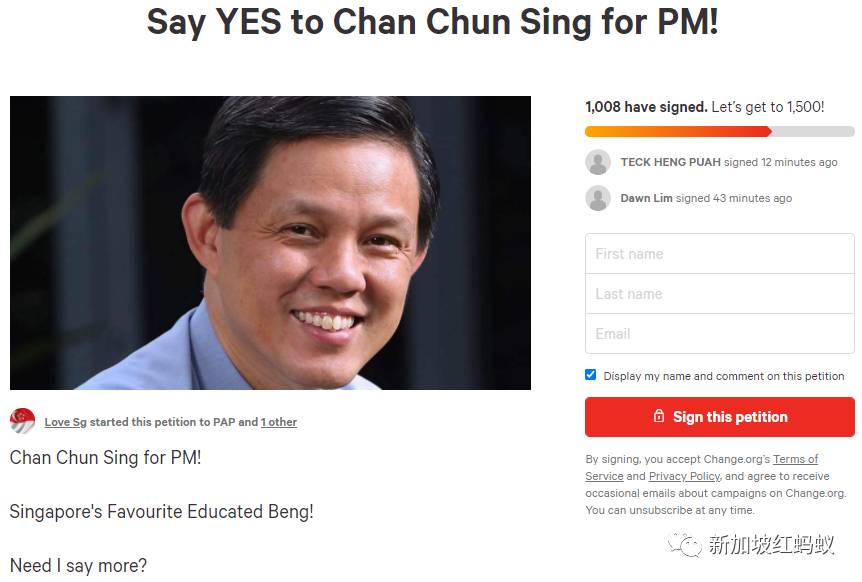Select the Email input box
The width and height of the screenshot is (862, 582).
719,334
